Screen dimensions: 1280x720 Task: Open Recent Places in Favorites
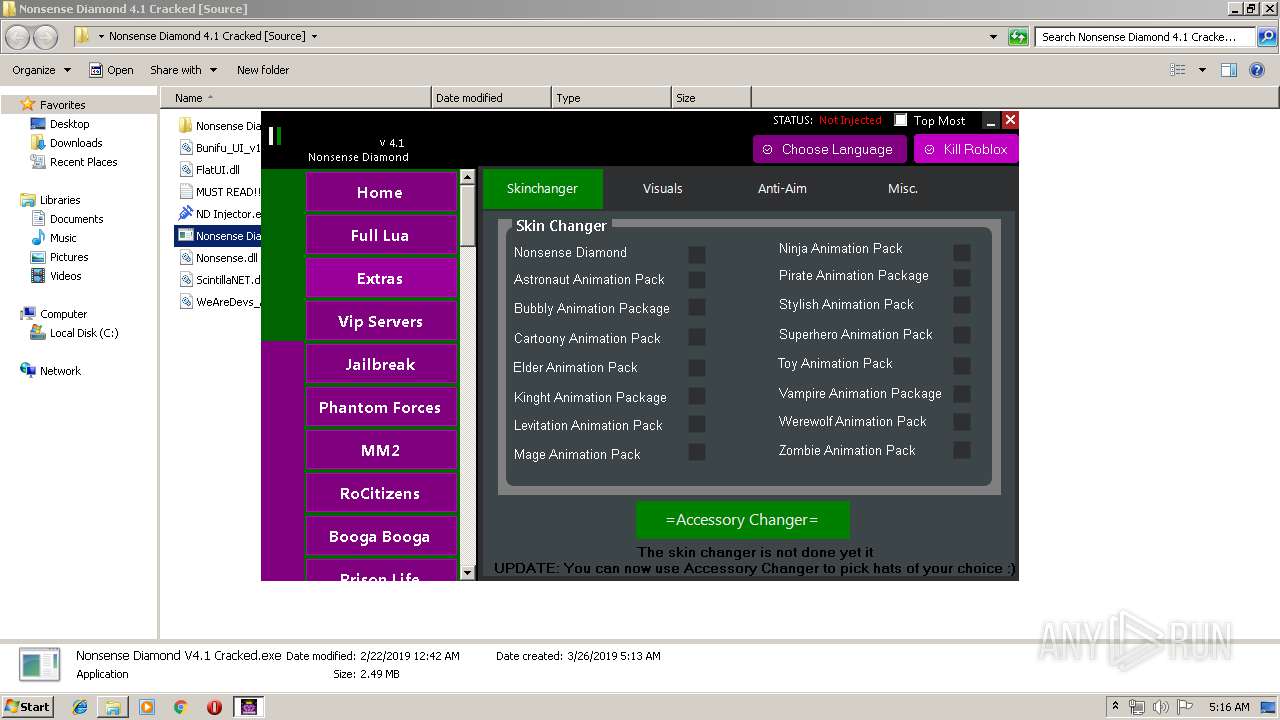point(82,162)
